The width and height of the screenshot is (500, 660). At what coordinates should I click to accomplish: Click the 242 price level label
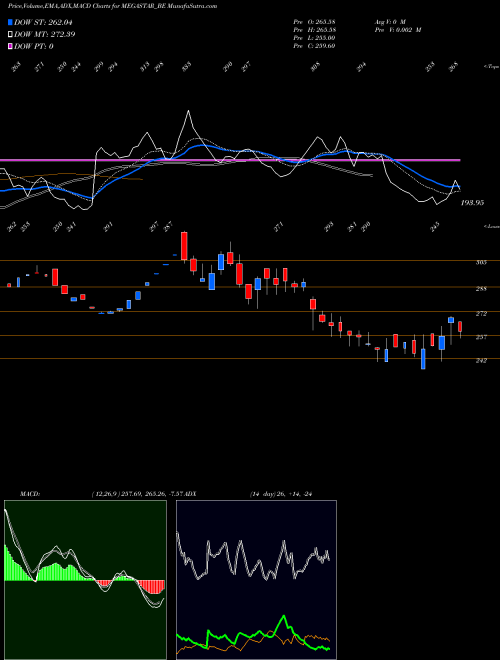(x=481, y=361)
